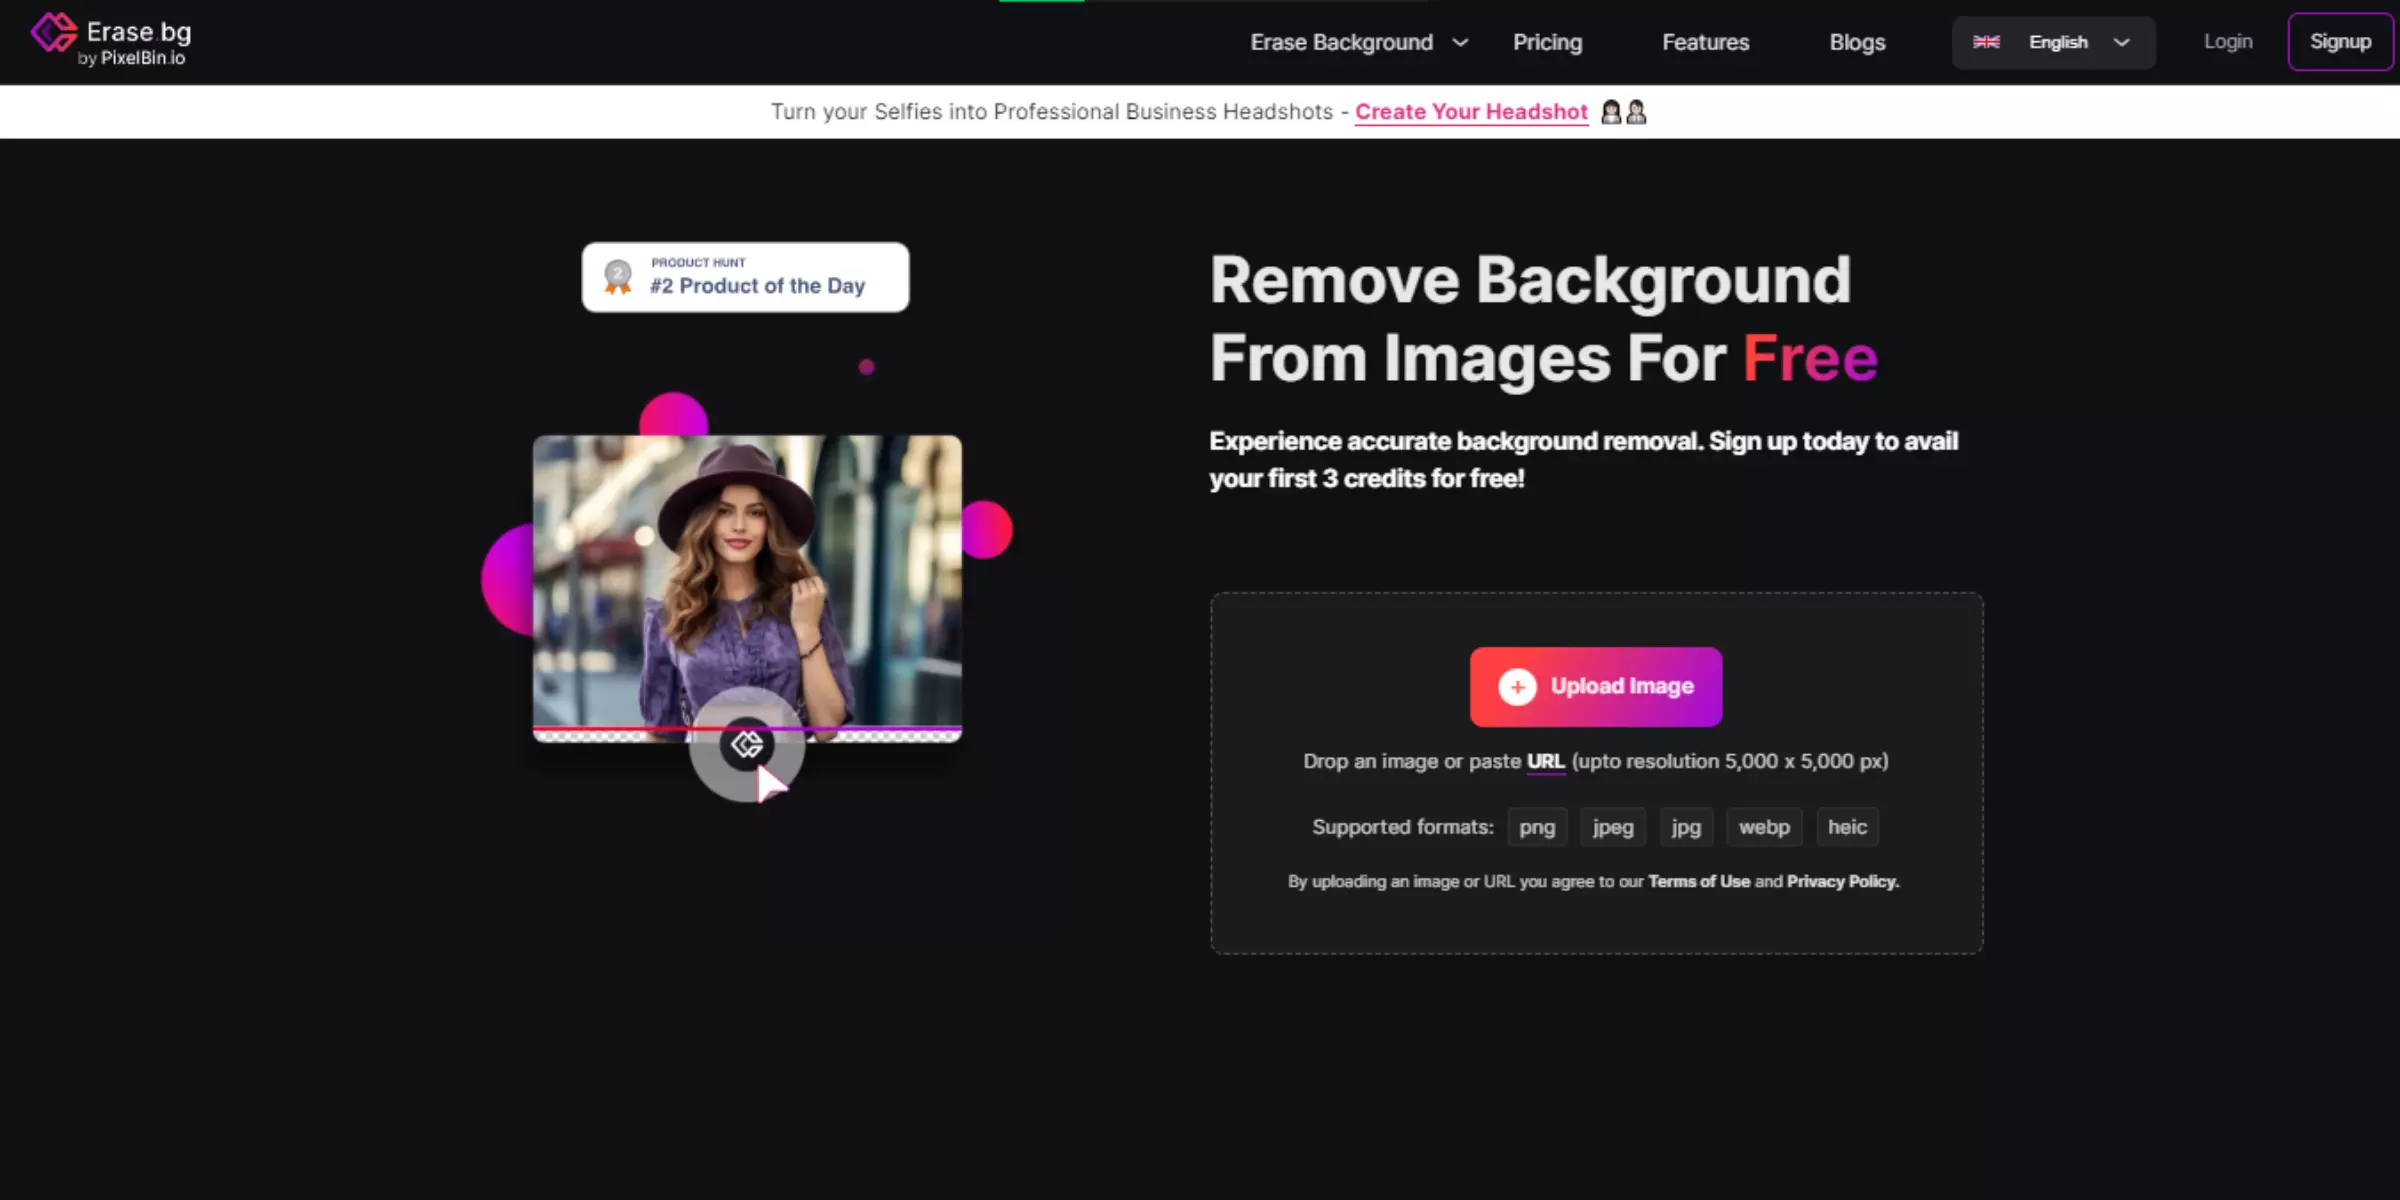Go to the Pricing page

(1547, 42)
